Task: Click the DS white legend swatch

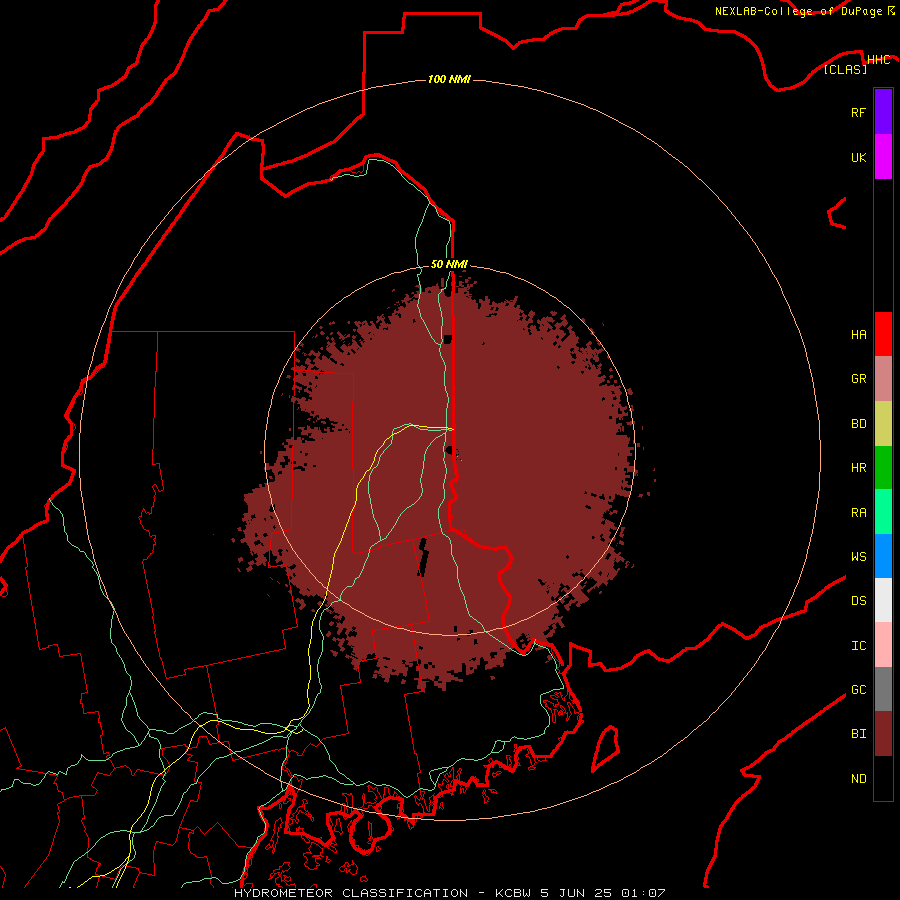Action: pos(883,600)
